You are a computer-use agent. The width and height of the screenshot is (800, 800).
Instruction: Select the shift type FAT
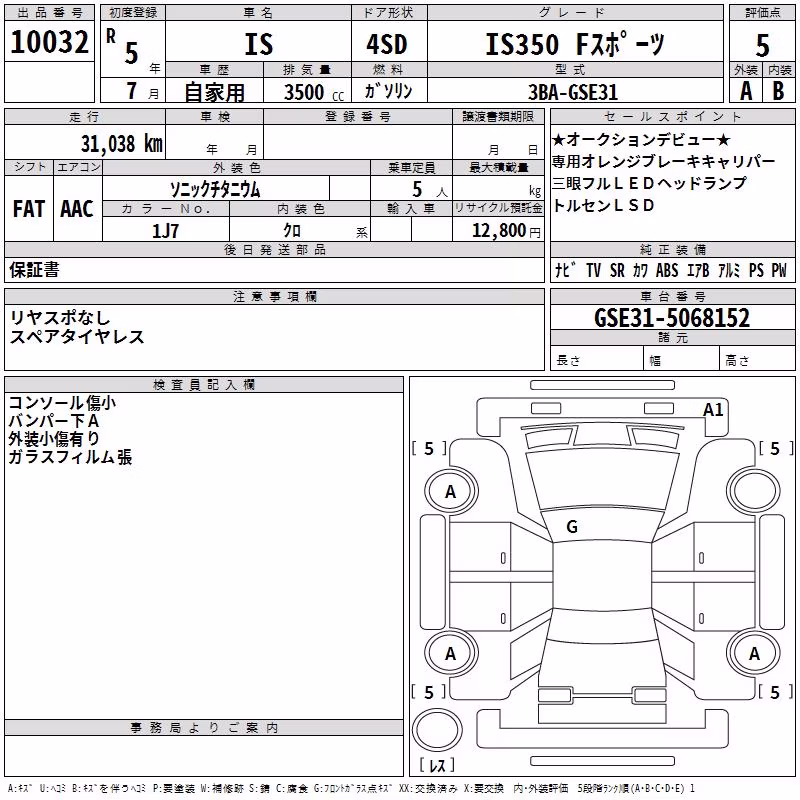pyautogui.click(x=29, y=209)
